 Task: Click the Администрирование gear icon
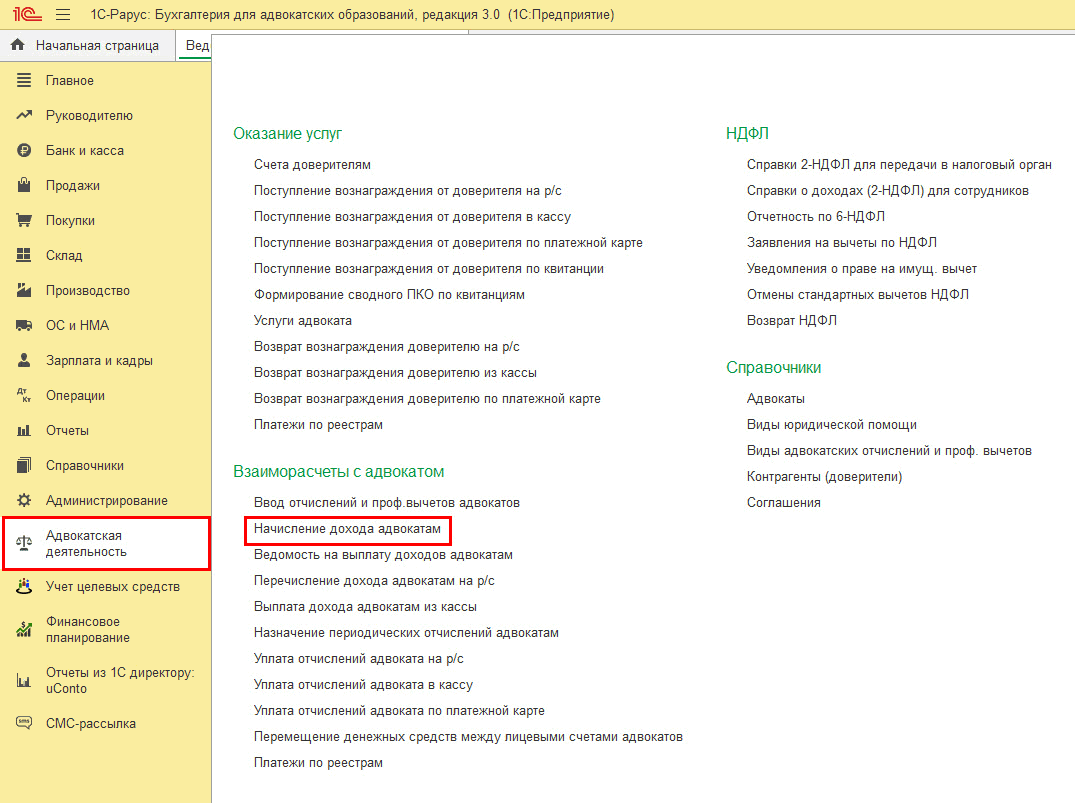point(25,501)
